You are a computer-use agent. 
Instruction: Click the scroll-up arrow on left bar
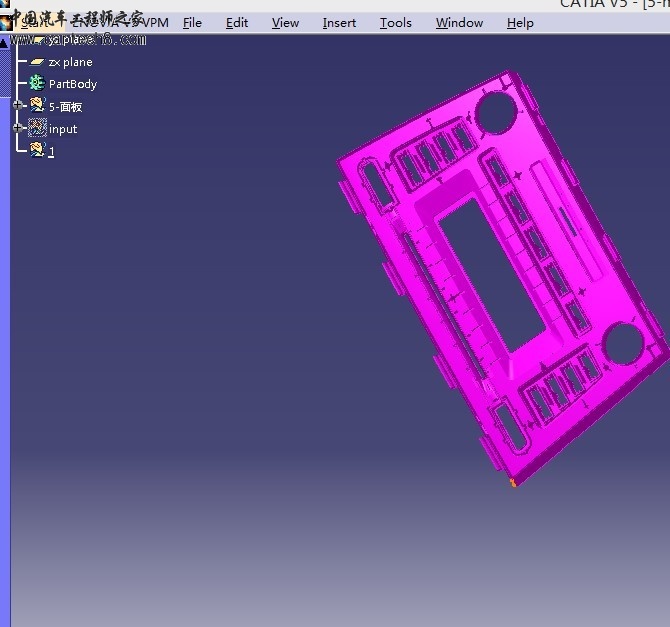[4, 43]
